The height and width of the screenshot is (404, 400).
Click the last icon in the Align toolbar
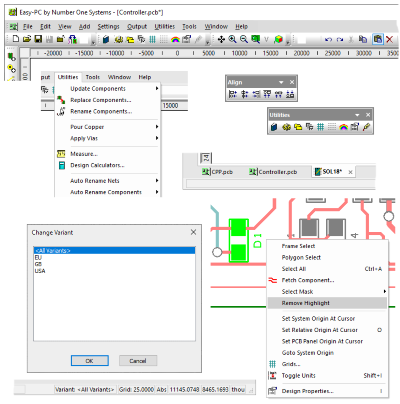click(x=290, y=94)
